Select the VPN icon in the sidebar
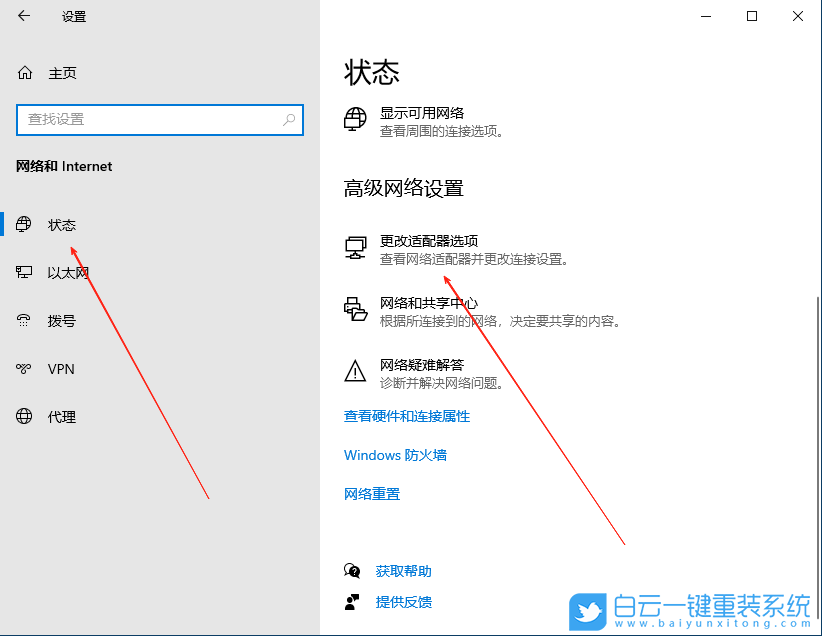This screenshot has width=822, height=636. tap(23, 369)
